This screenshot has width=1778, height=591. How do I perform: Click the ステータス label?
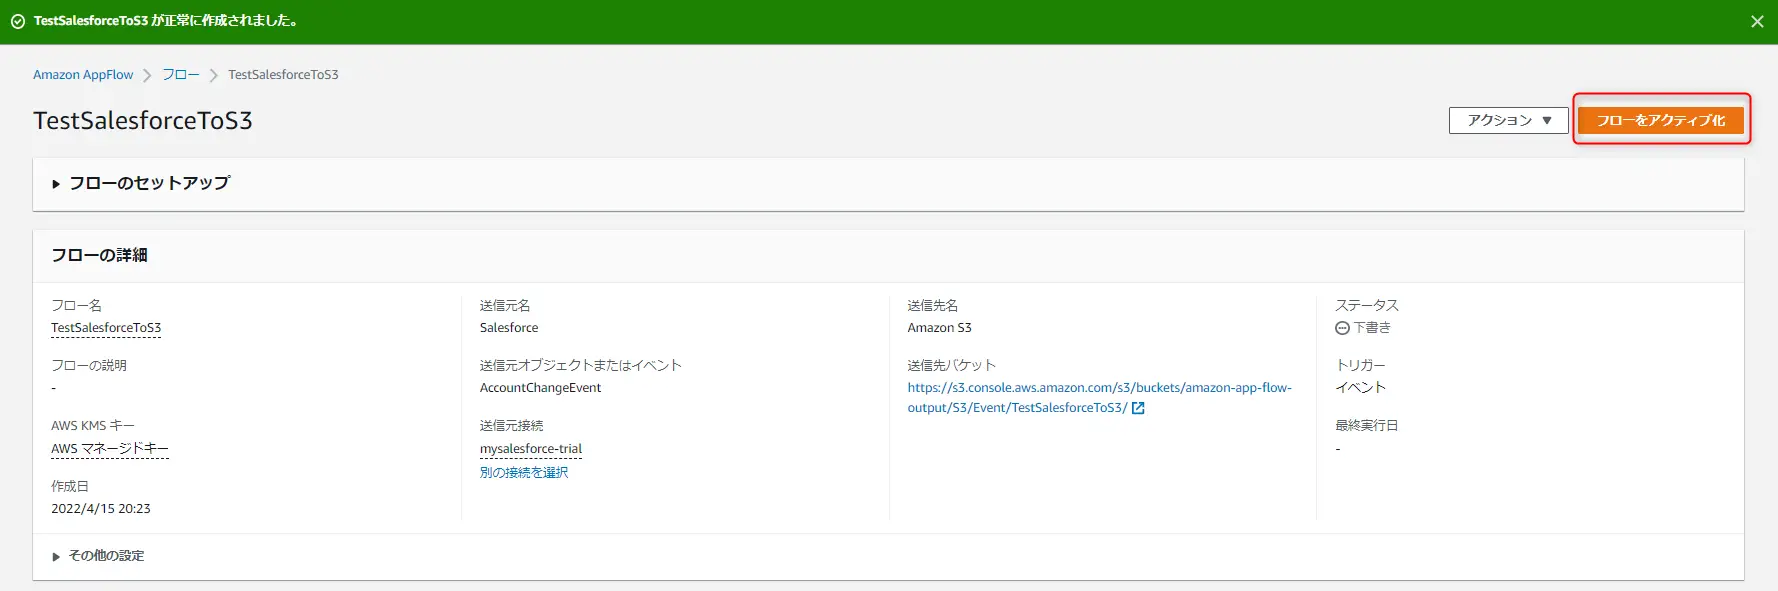click(1367, 306)
